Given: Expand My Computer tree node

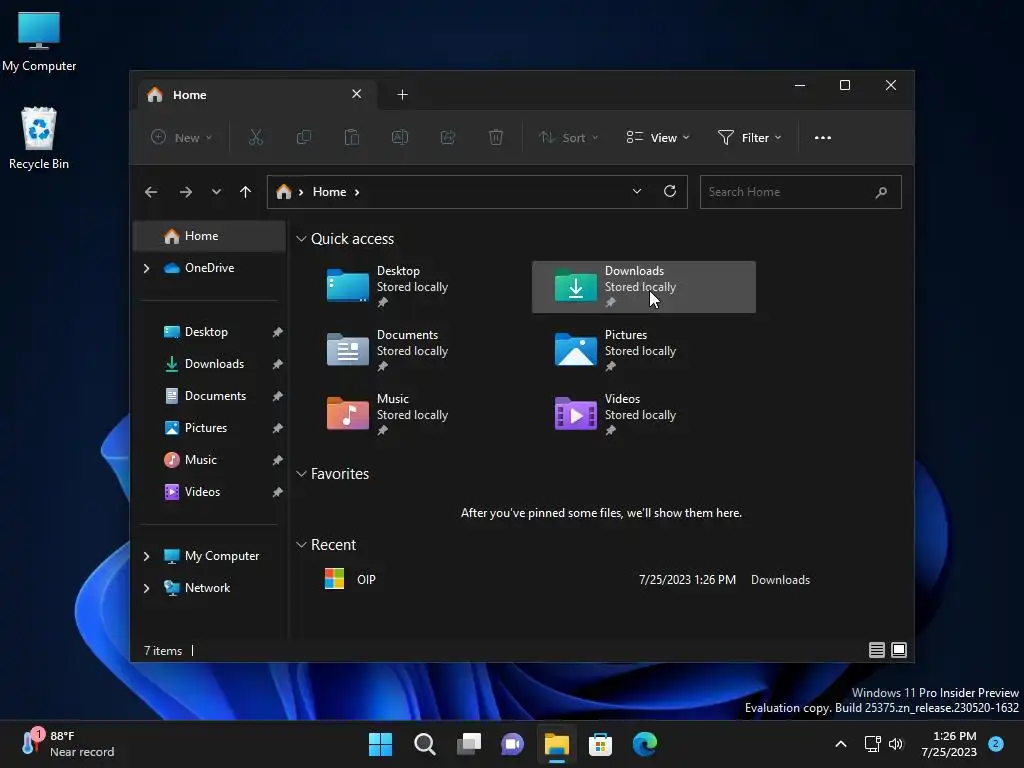Looking at the screenshot, I should tap(146, 556).
